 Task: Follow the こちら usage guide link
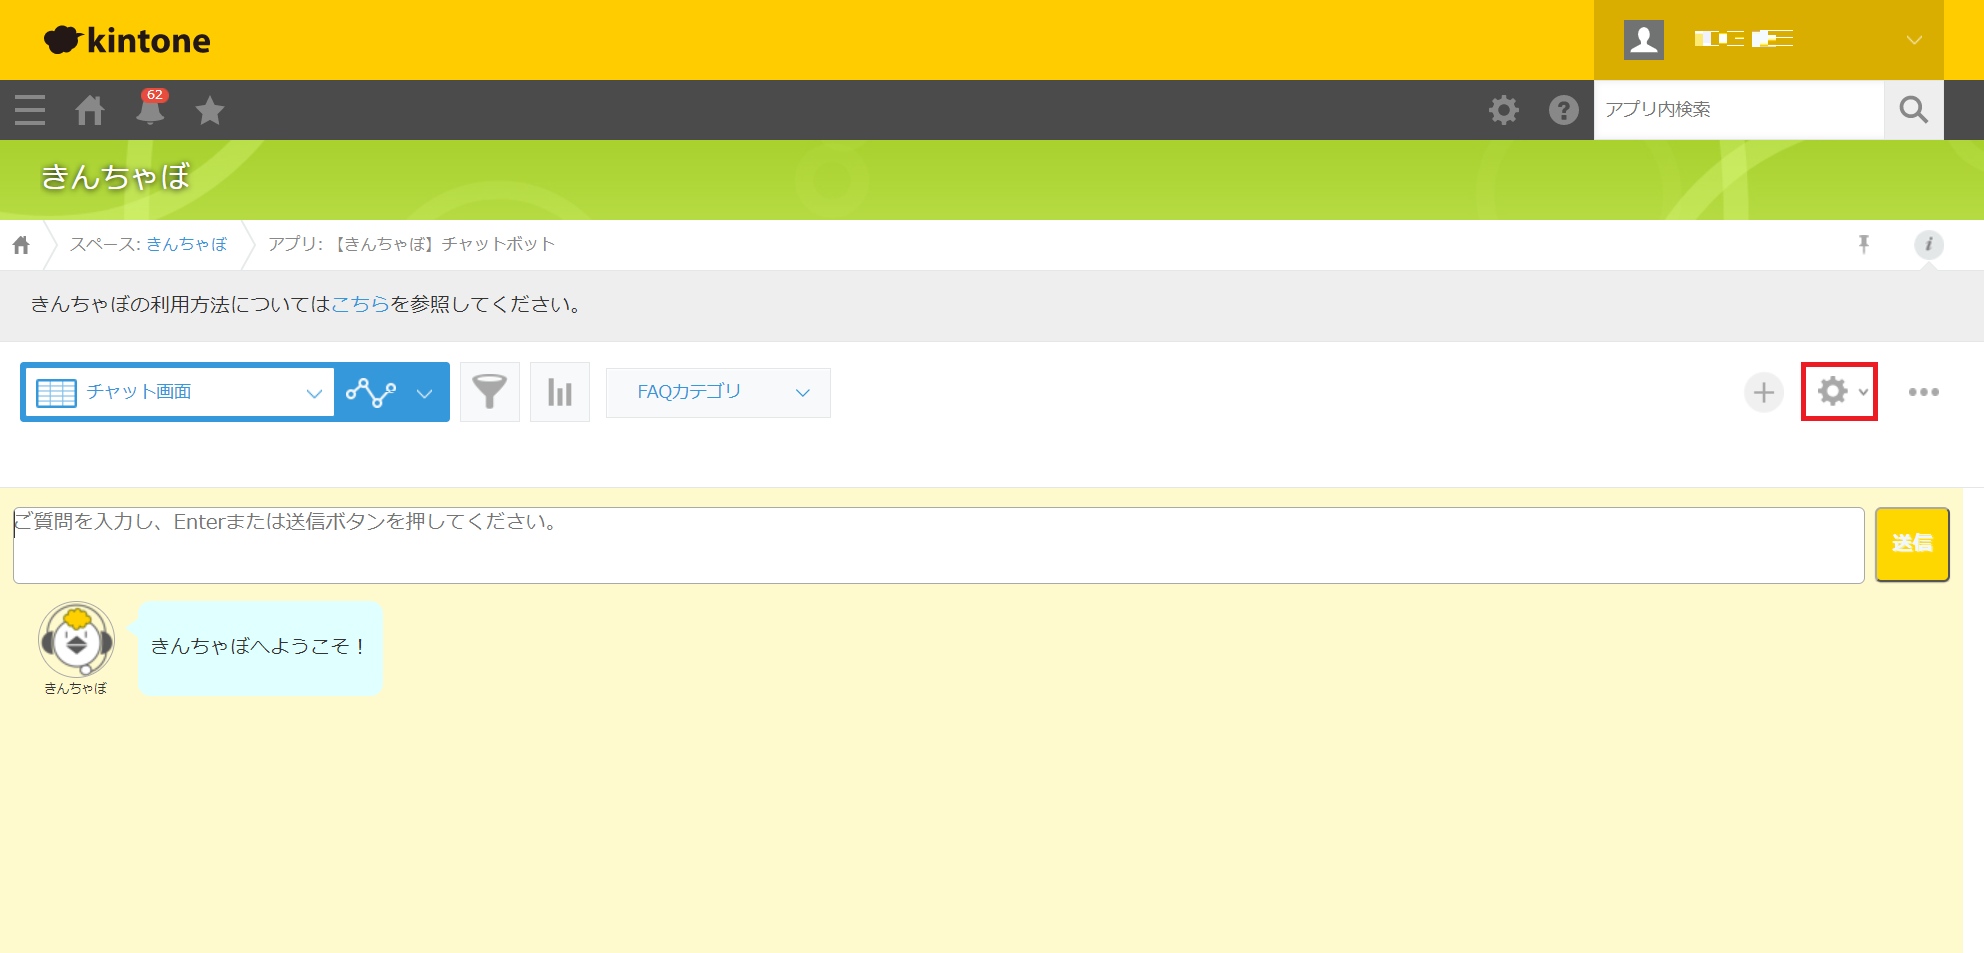[x=360, y=305]
